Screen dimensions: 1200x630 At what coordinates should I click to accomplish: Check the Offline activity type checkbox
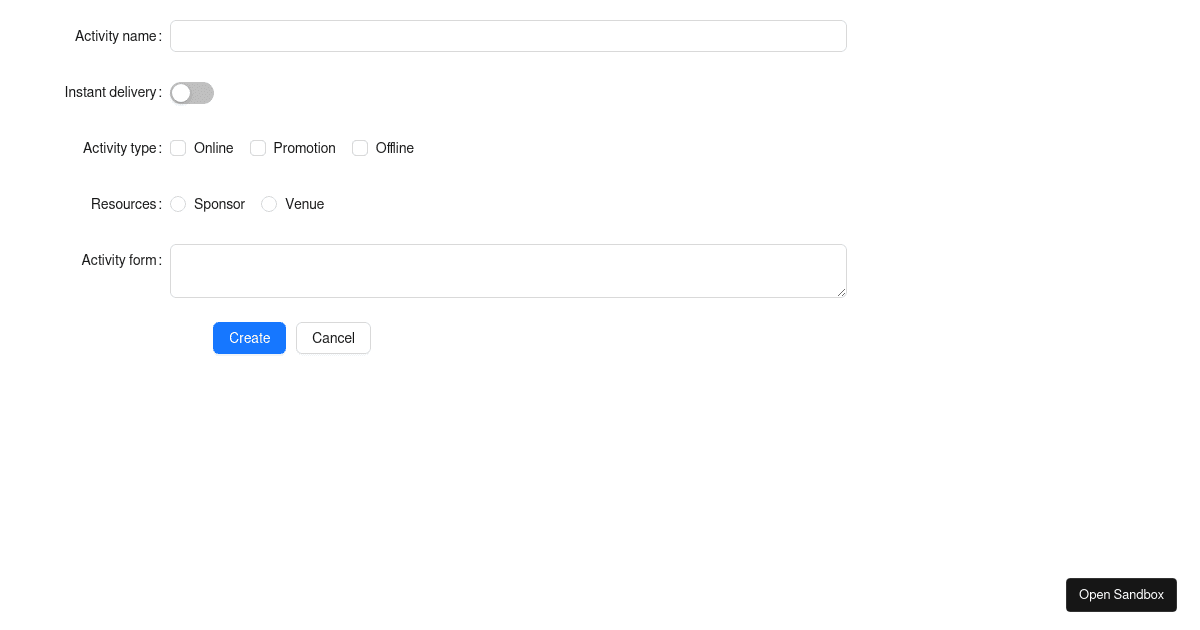click(x=360, y=148)
